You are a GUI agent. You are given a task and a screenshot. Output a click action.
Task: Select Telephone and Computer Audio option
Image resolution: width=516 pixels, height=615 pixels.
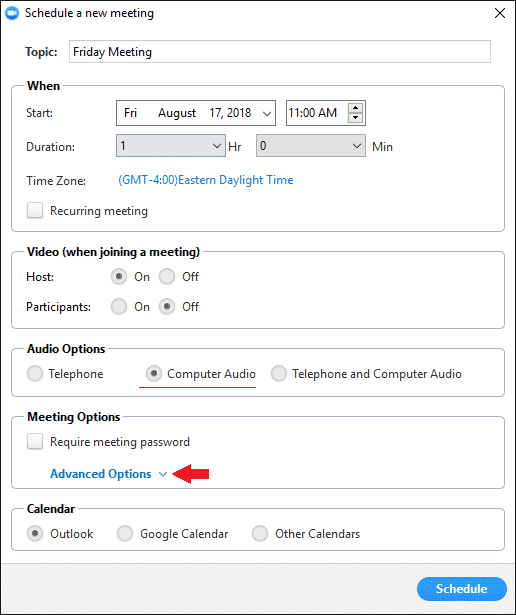pyautogui.click(x=279, y=373)
